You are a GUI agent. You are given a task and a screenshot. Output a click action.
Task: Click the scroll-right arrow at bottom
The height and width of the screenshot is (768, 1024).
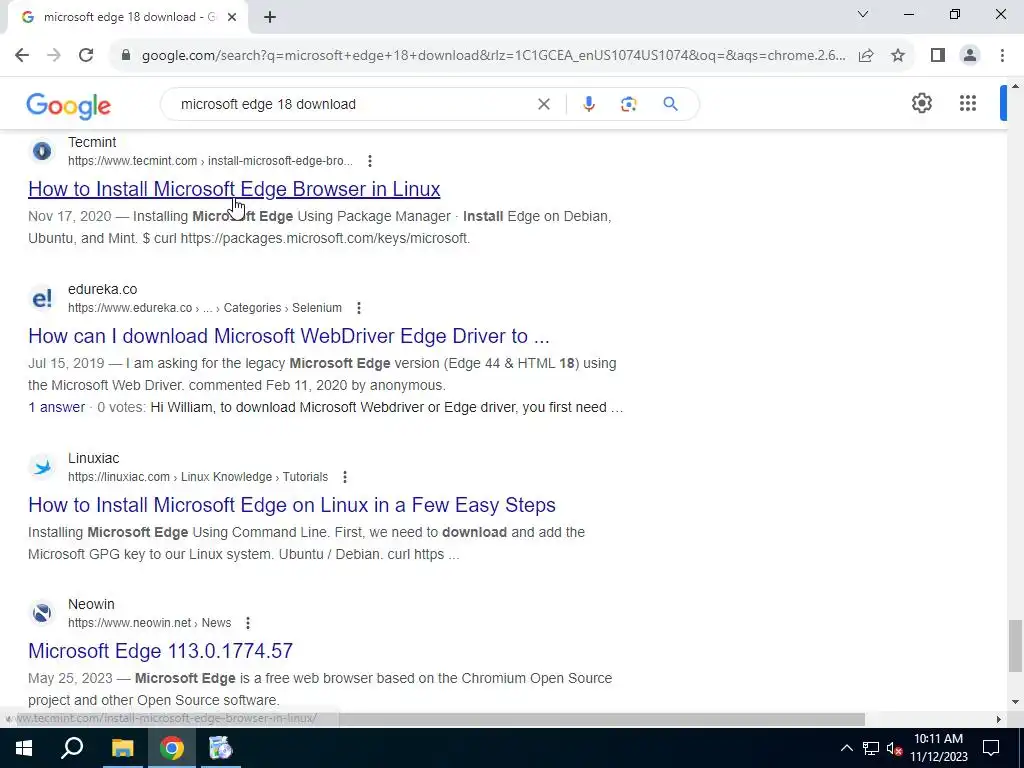click(999, 719)
